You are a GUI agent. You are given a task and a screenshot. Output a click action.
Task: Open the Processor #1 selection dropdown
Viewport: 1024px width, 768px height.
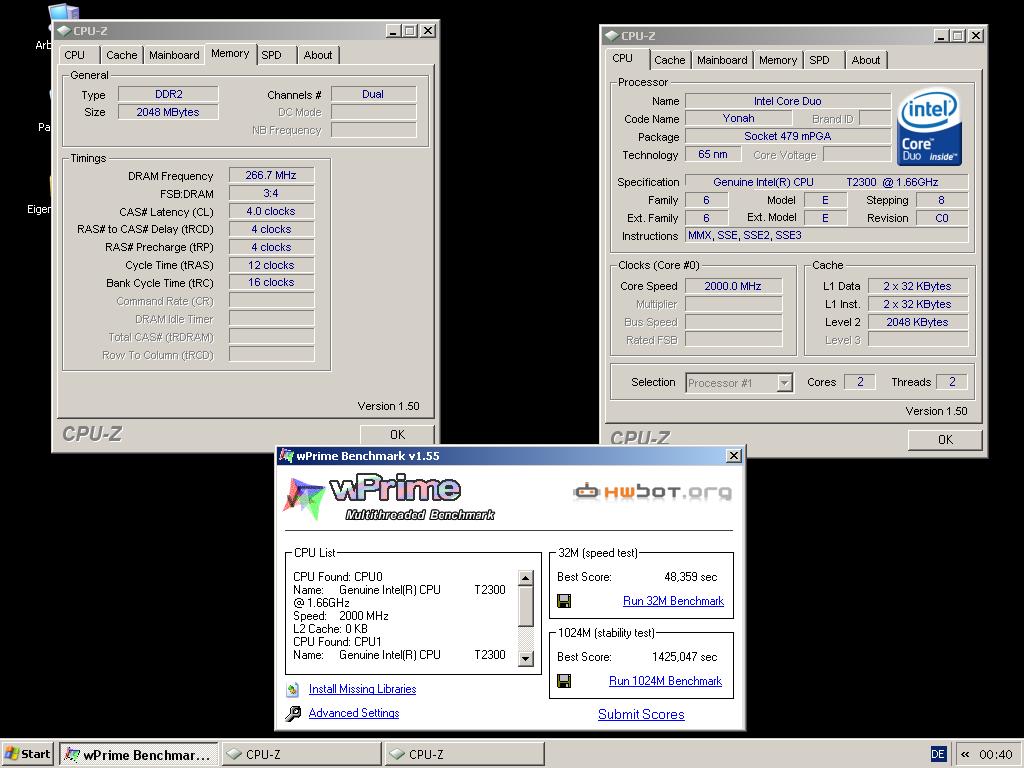coord(785,383)
